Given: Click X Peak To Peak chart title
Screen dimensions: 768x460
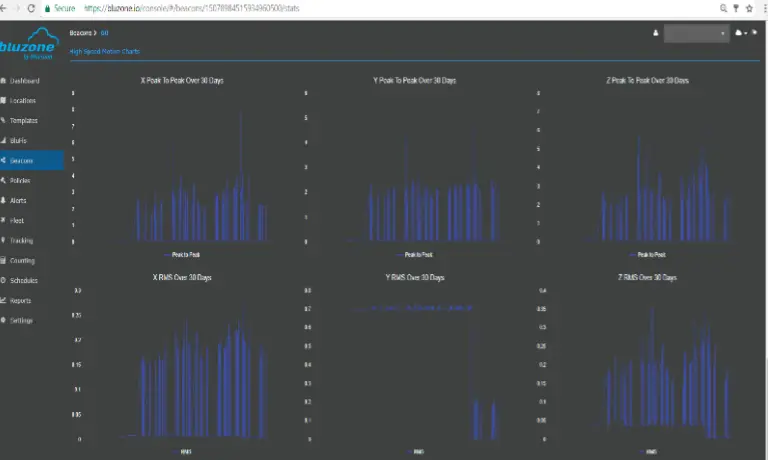Looking at the screenshot, I should click(182, 80).
